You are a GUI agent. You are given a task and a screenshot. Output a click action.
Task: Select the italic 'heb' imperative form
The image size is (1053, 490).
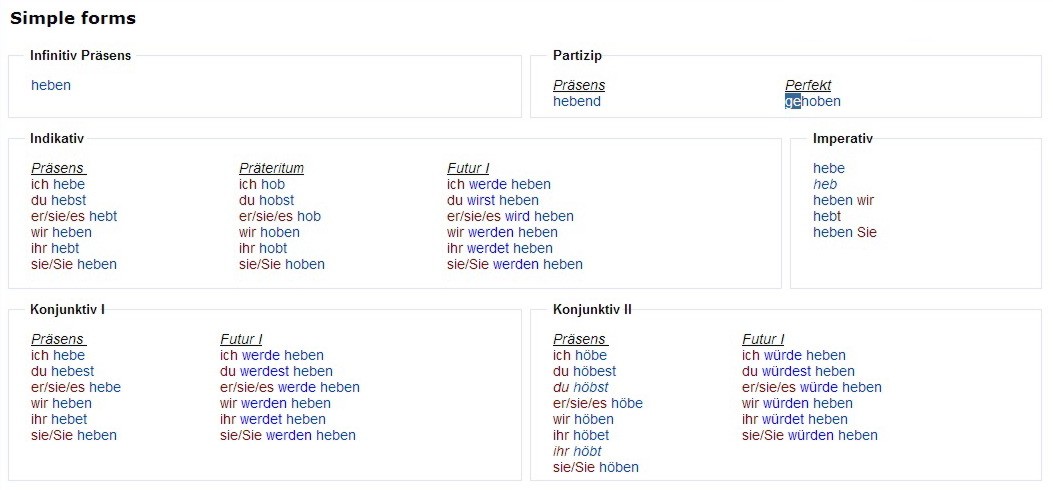point(825,184)
